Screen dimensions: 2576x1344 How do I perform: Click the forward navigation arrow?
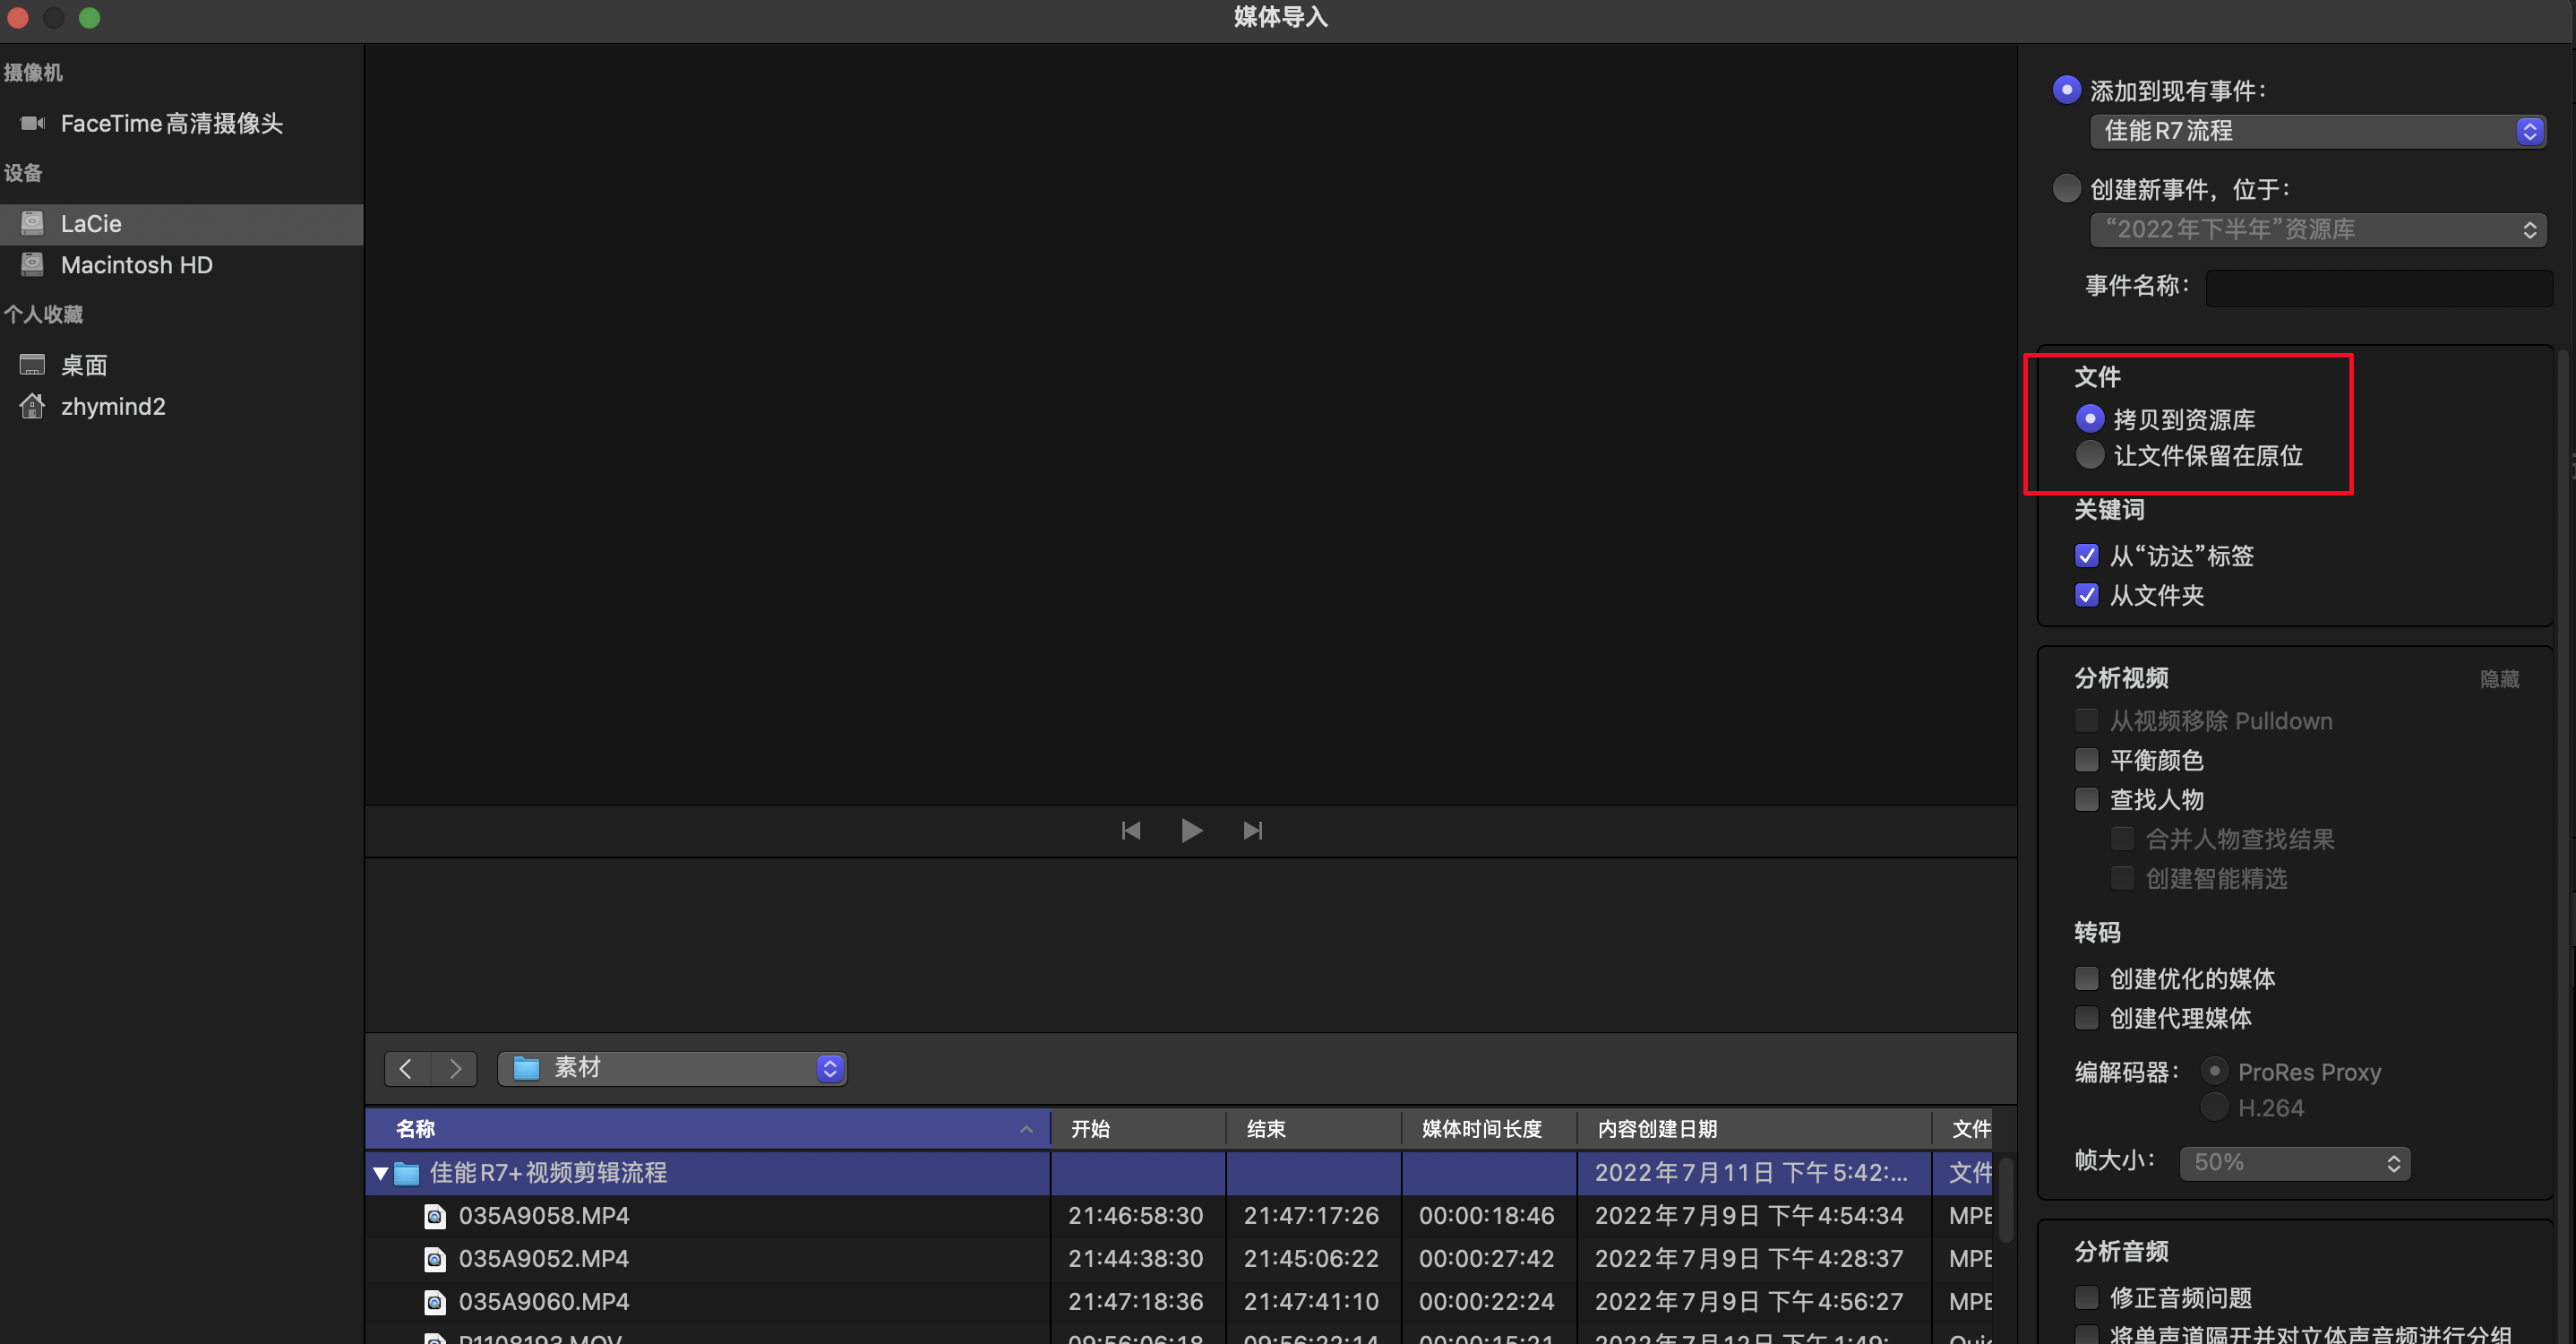click(x=455, y=1068)
